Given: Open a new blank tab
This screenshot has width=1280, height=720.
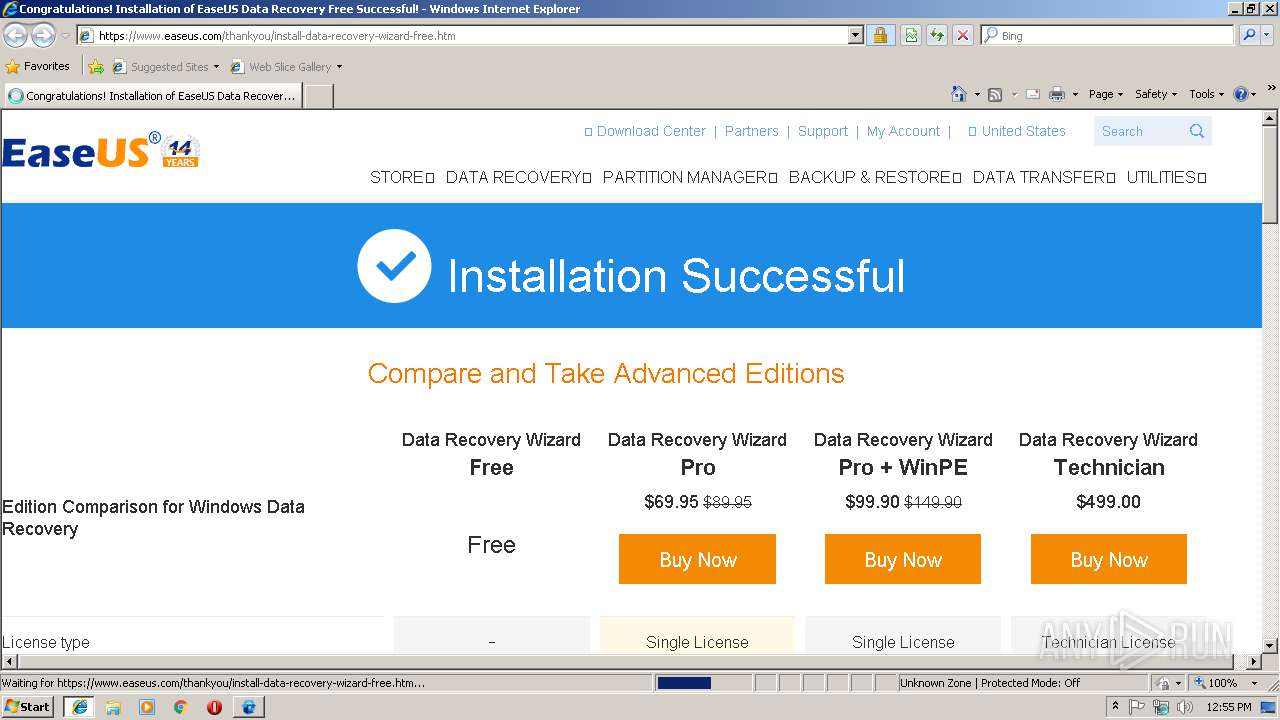Looking at the screenshot, I should (x=319, y=96).
